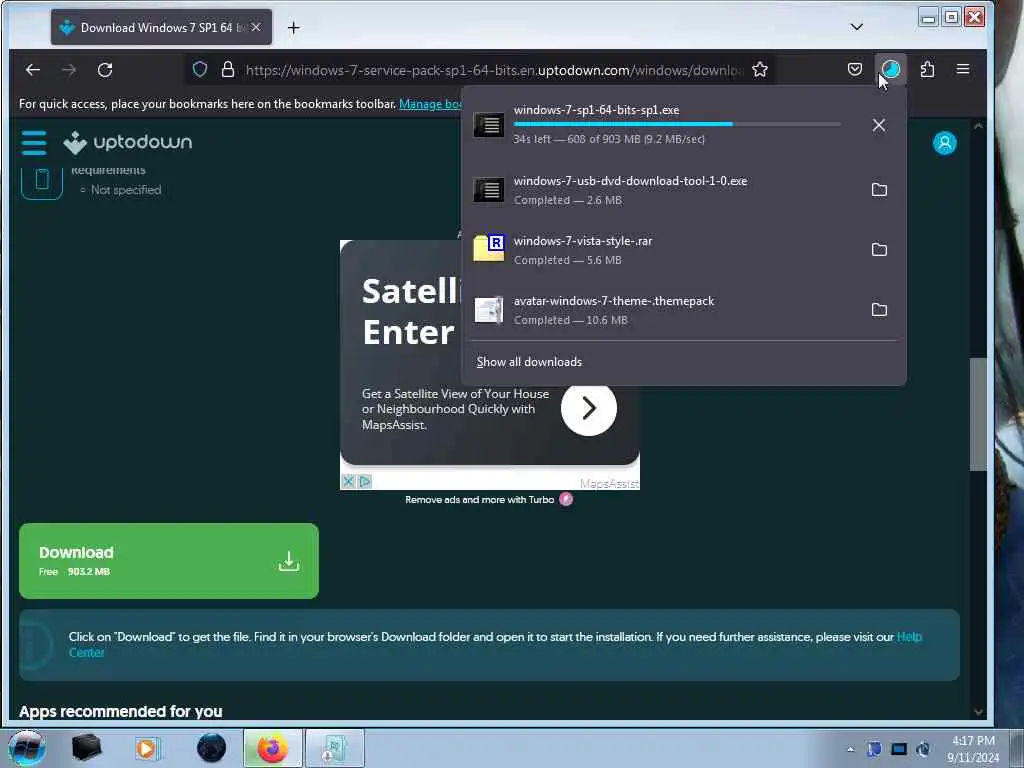Bookmark this page with the star
This screenshot has width=1024, height=768.
pyautogui.click(x=760, y=69)
